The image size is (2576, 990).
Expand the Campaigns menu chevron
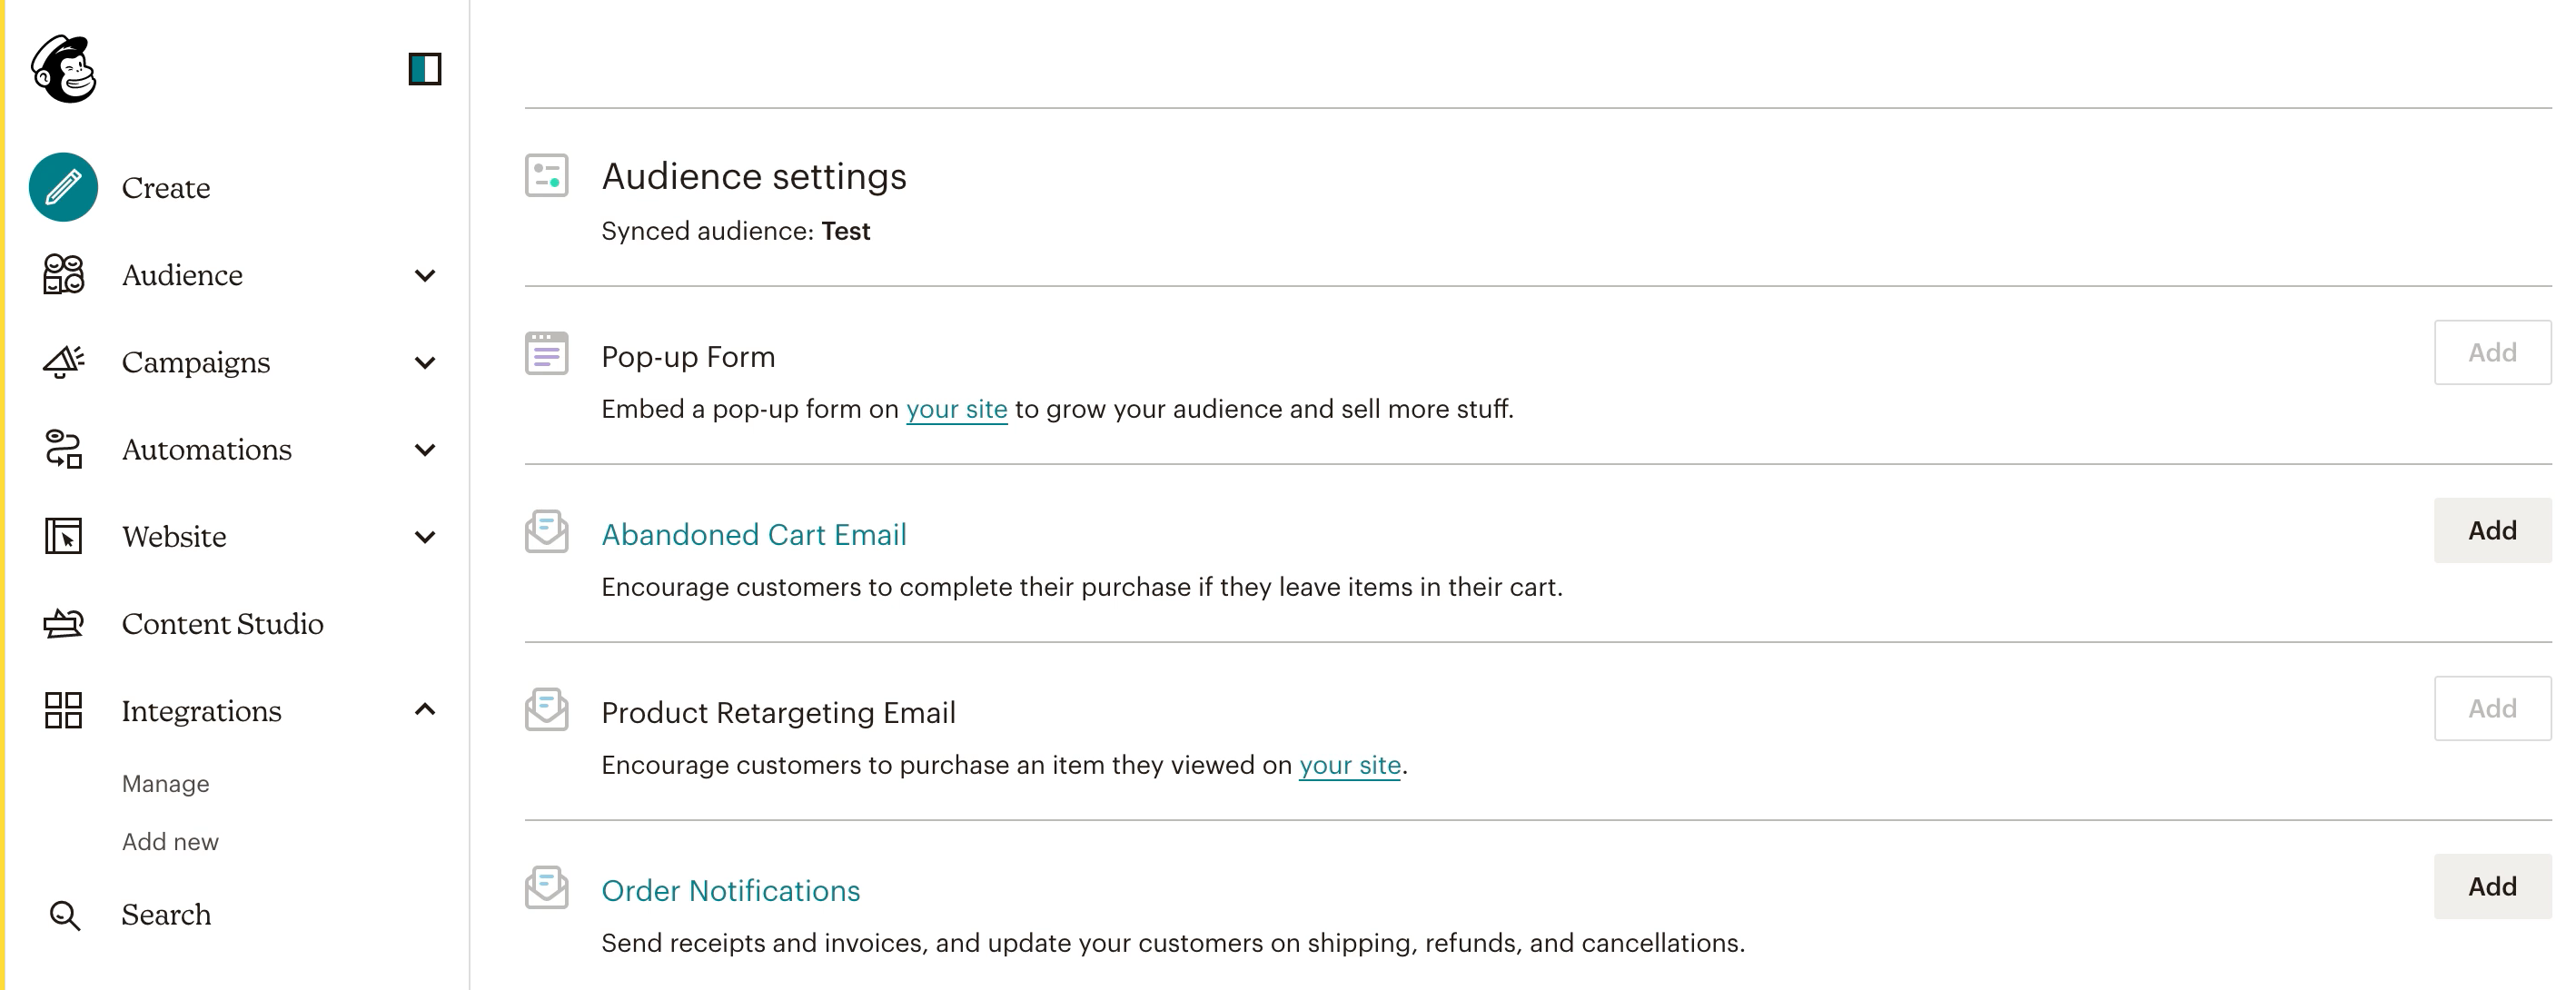[x=425, y=362]
